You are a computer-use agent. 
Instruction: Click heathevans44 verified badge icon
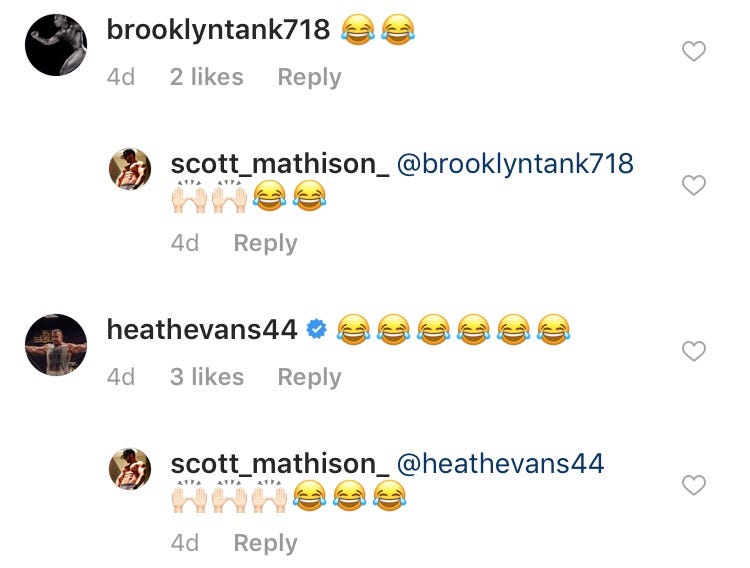[x=316, y=329]
